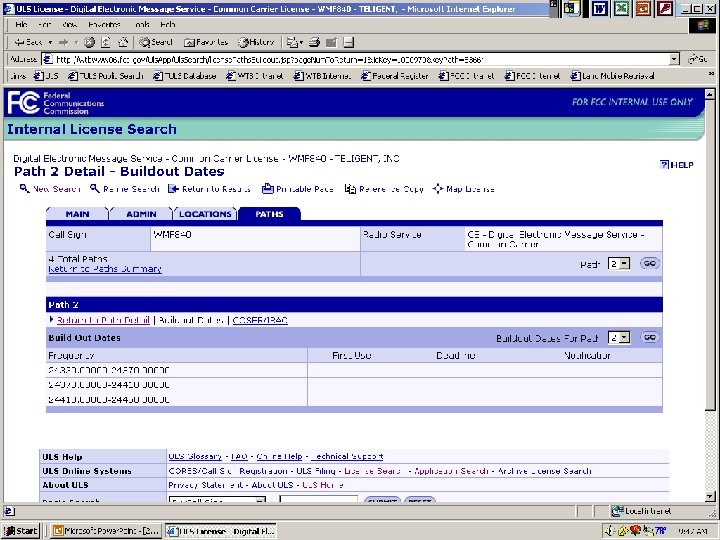This screenshot has height=540, width=720.
Task: Stop page loading with the Stop icon
Action: (90, 42)
